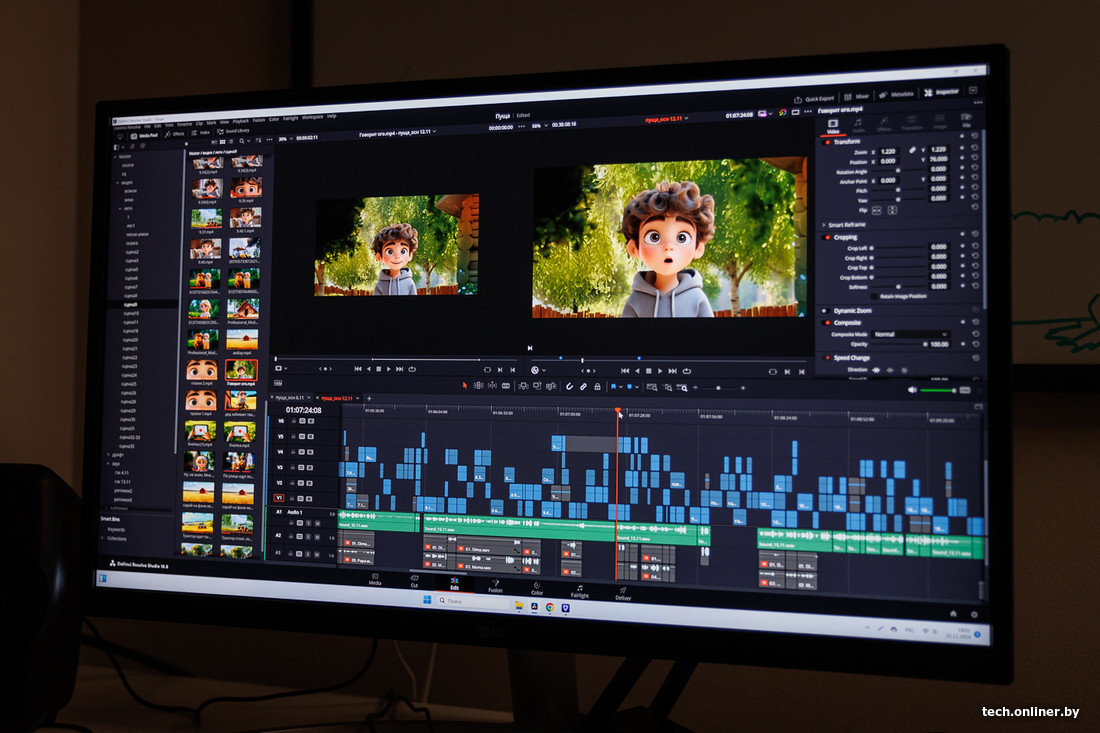The height and width of the screenshot is (733, 1100).
Task: Open the Timeline View Options icon
Action: 279,383
